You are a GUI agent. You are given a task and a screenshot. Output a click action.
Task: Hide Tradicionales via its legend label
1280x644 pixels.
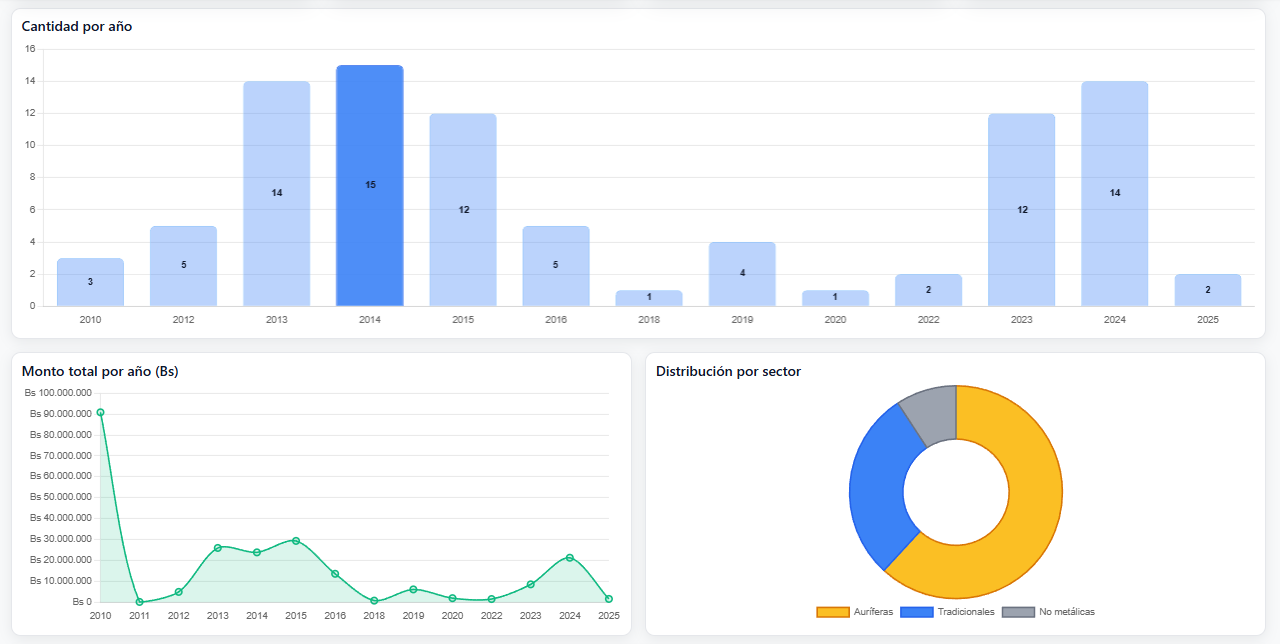(965, 612)
